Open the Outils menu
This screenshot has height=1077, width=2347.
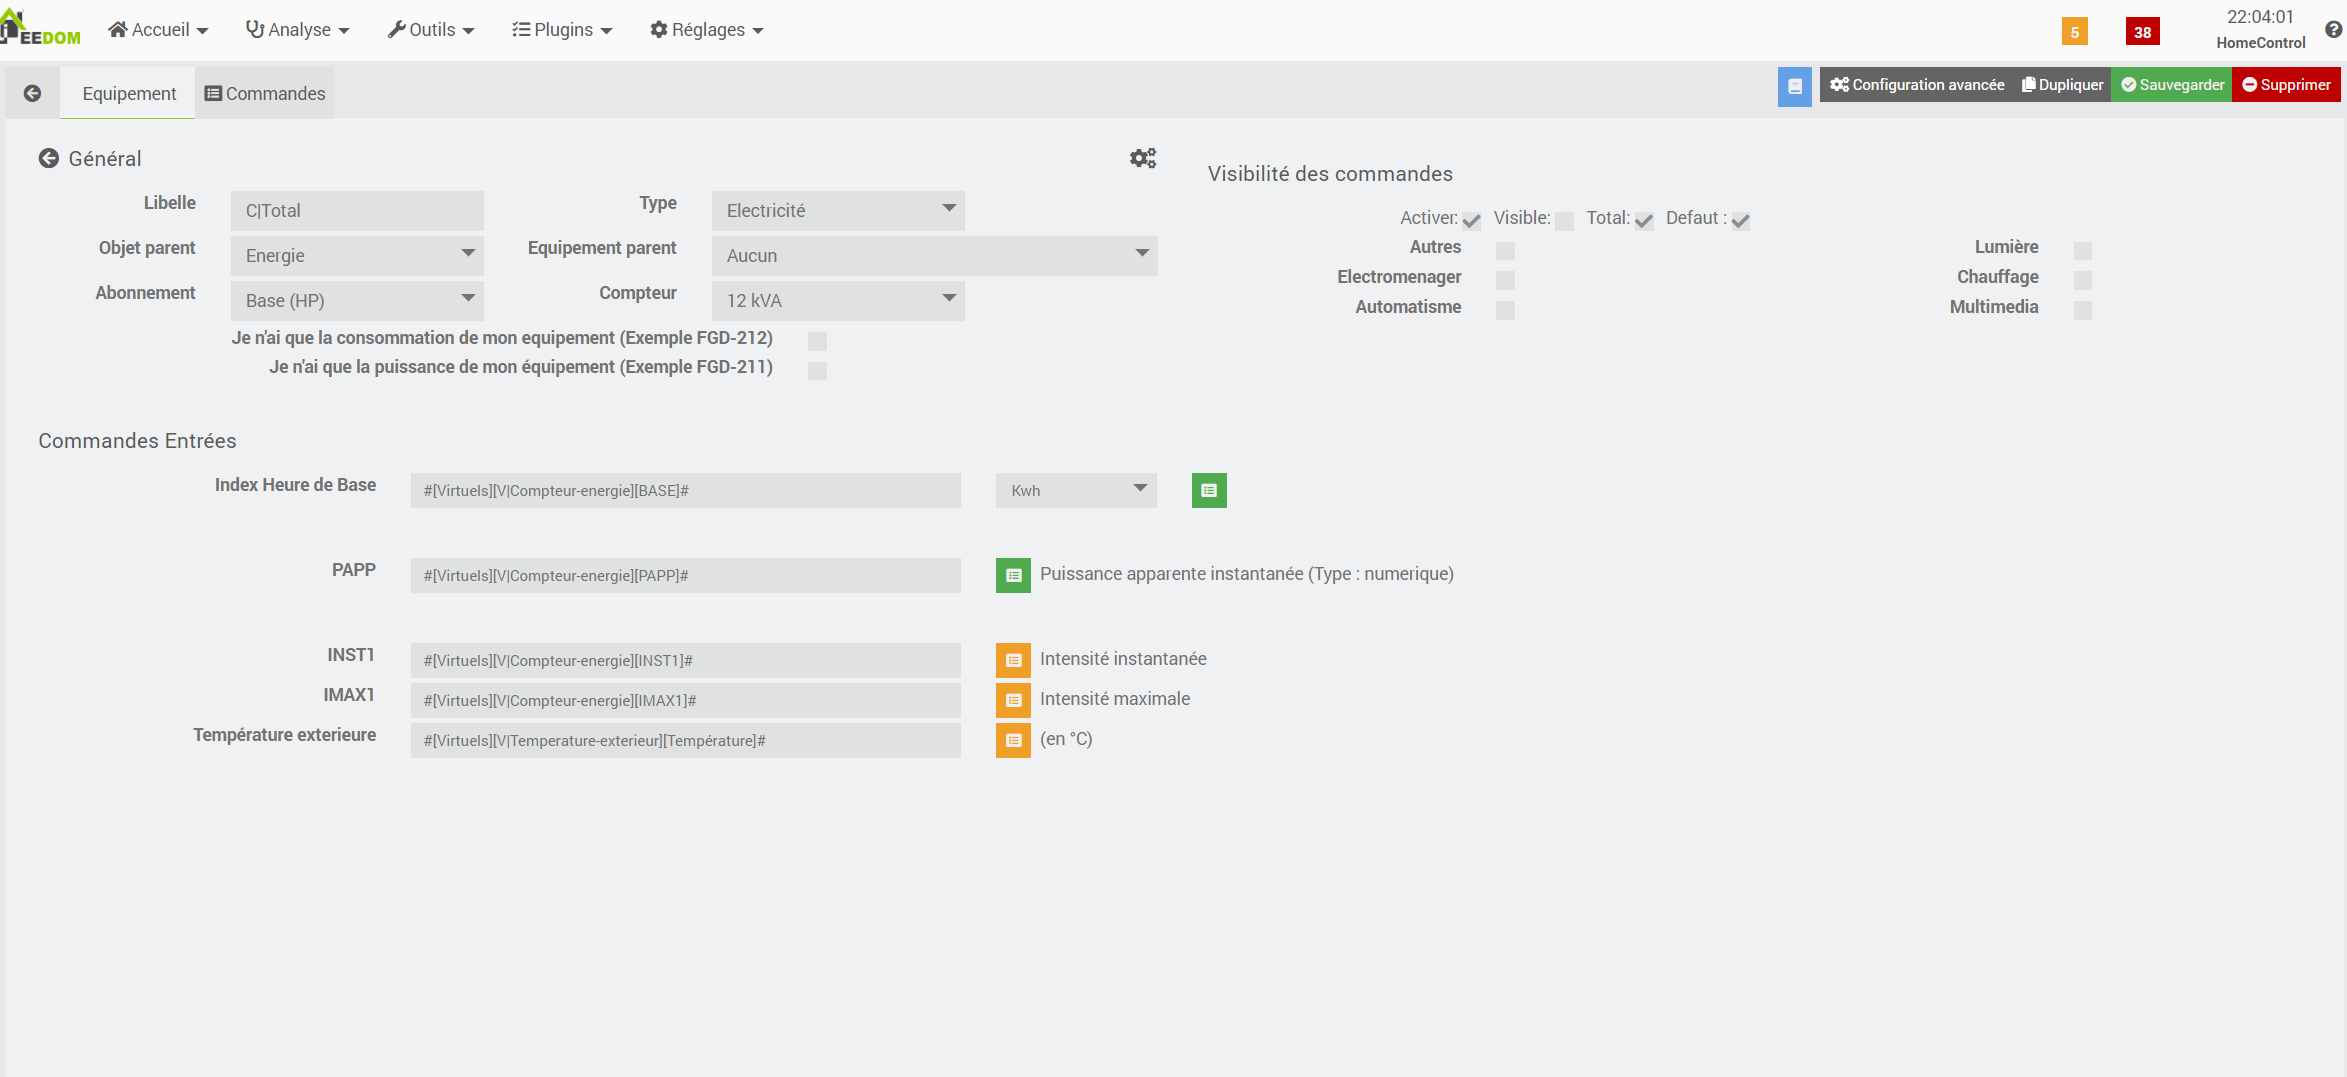click(x=431, y=30)
